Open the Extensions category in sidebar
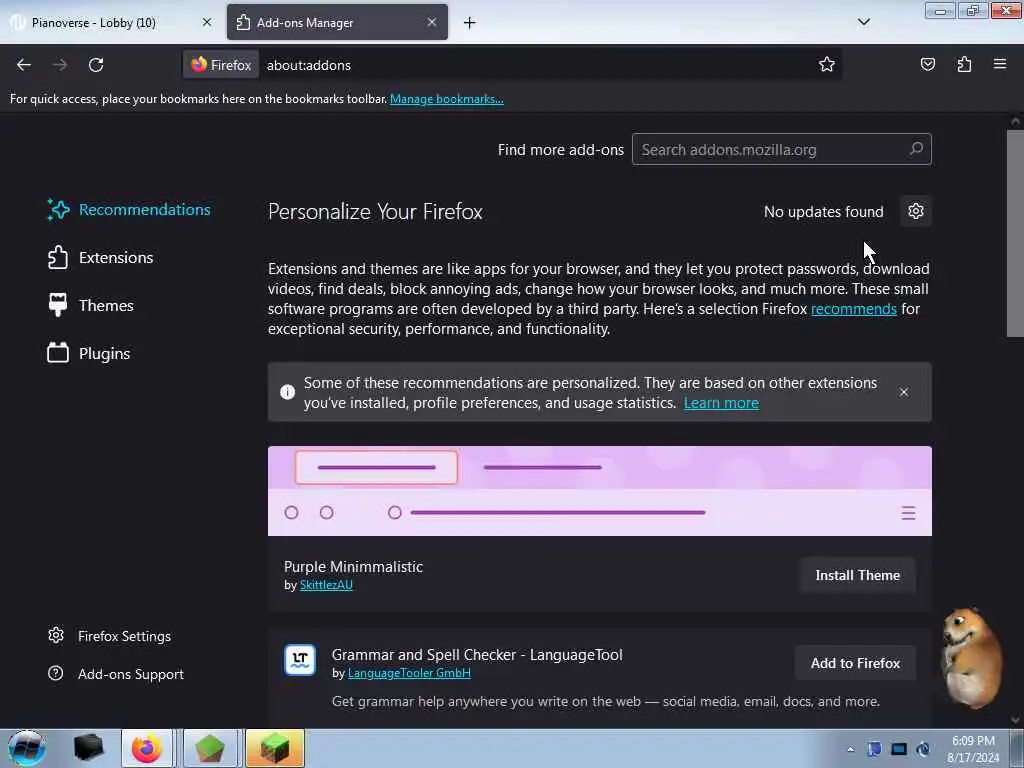The image size is (1024, 768). click(101, 257)
